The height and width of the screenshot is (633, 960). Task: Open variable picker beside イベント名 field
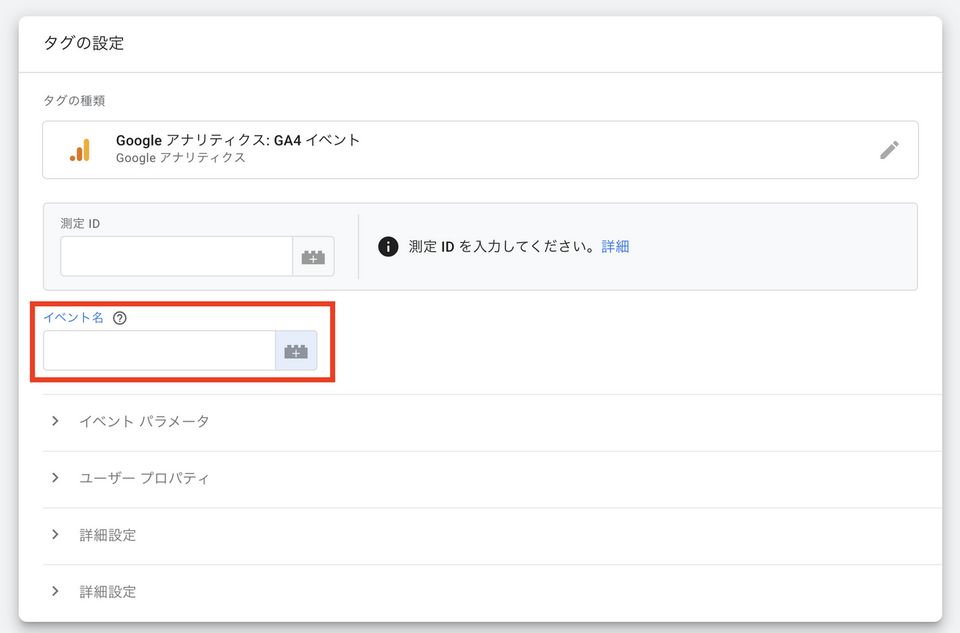tap(296, 351)
